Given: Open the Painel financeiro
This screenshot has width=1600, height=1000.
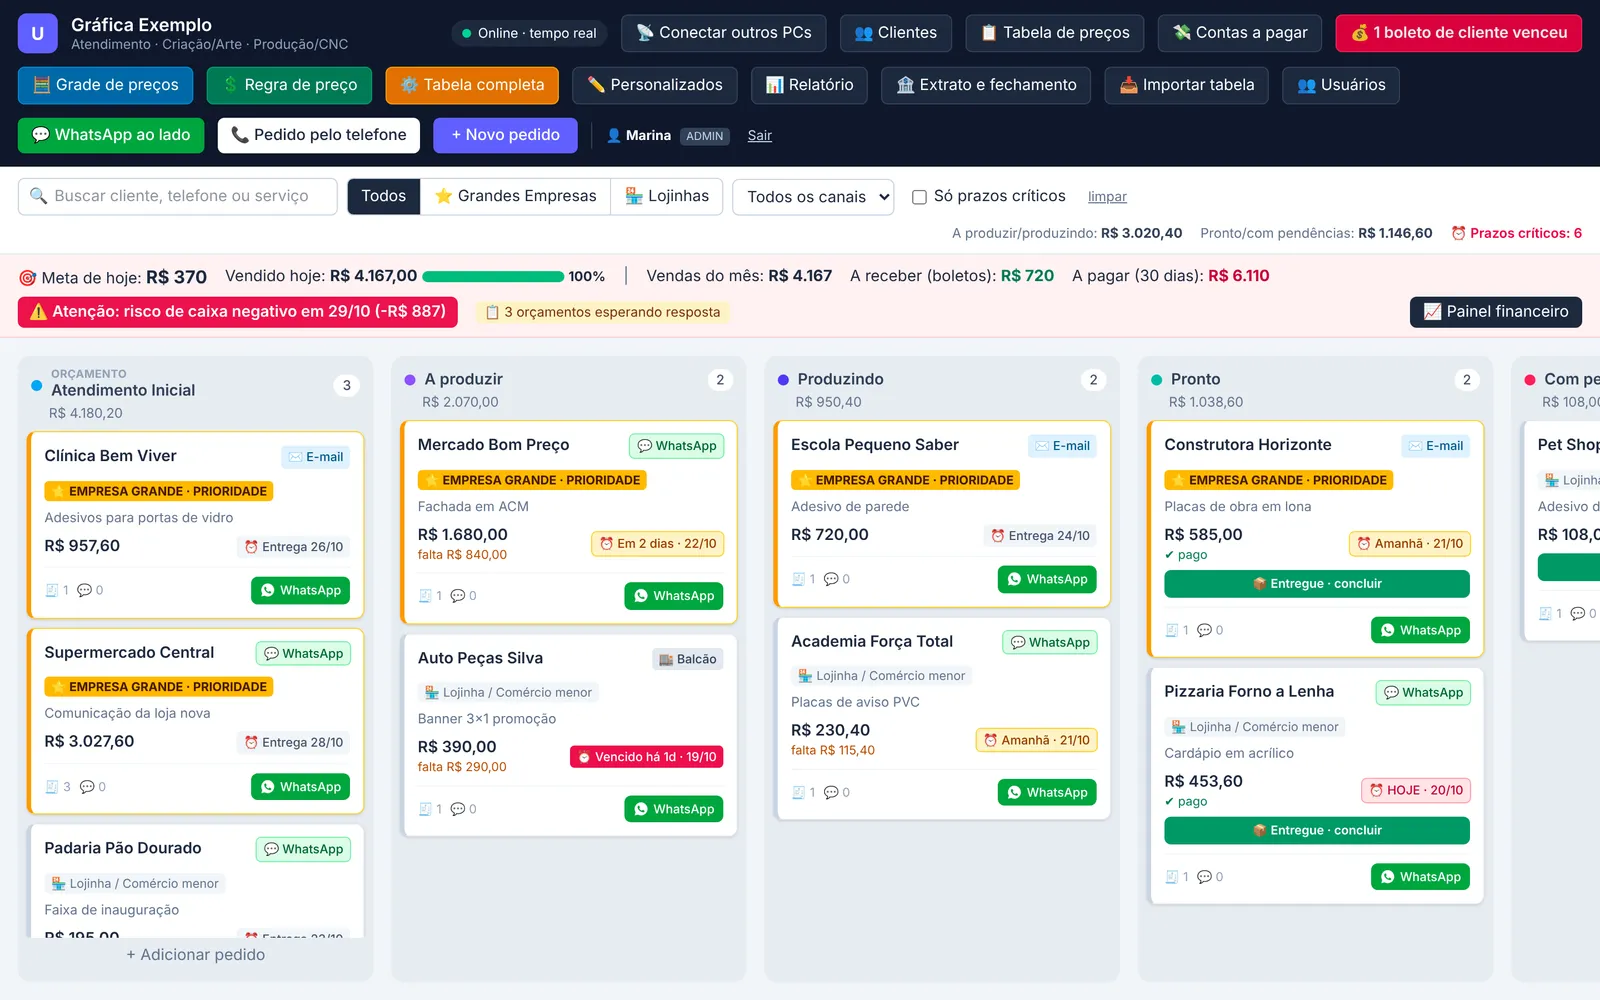Looking at the screenshot, I should (x=1496, y=312).
